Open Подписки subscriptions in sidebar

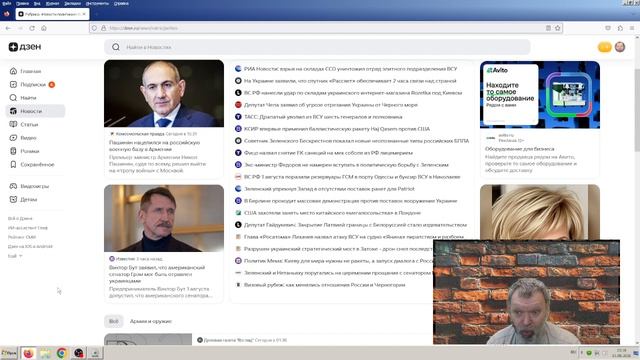point(32,84)
